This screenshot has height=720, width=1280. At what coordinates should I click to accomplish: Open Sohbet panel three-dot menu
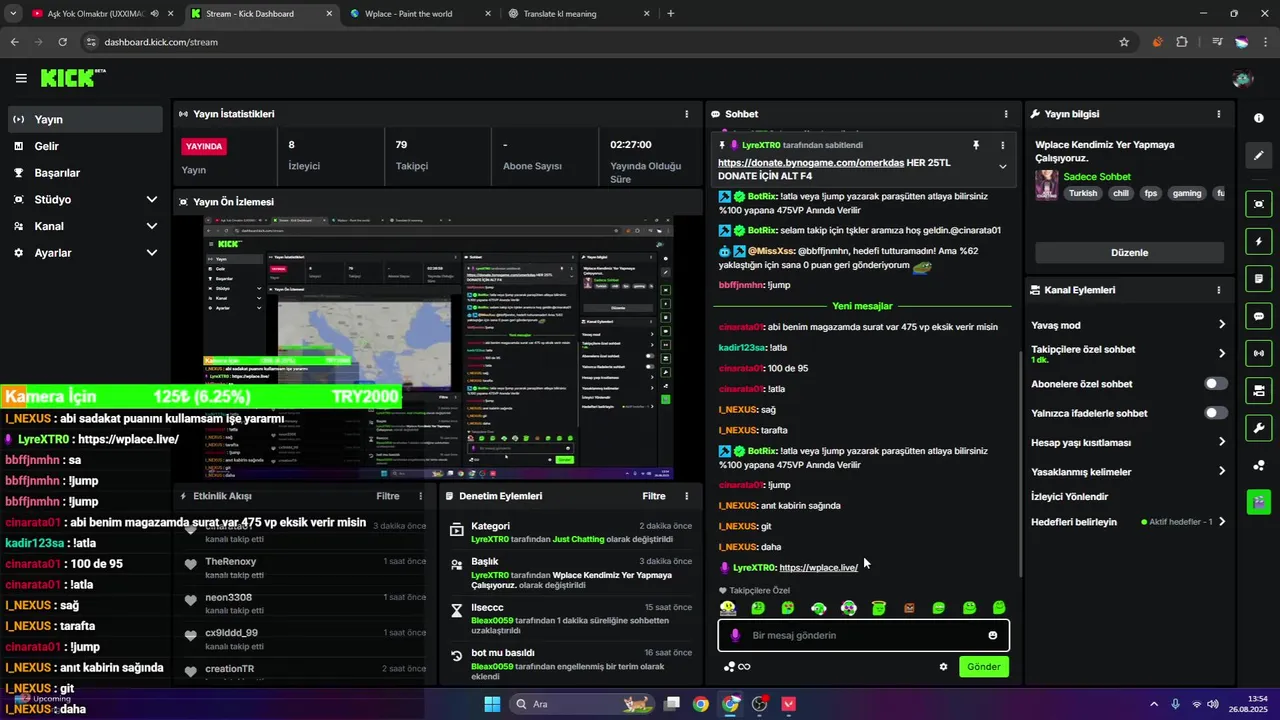(x=1006, y=114)
